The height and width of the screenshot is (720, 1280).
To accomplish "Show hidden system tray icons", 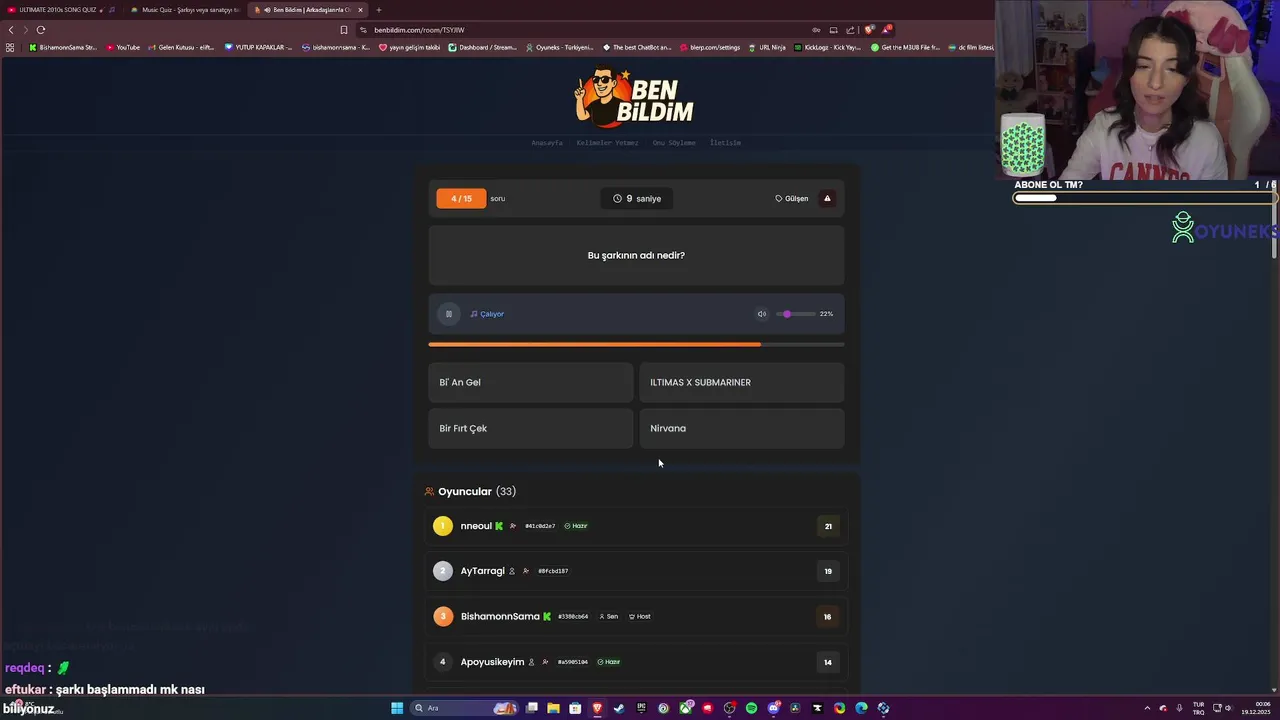I will click(1147, 708).
